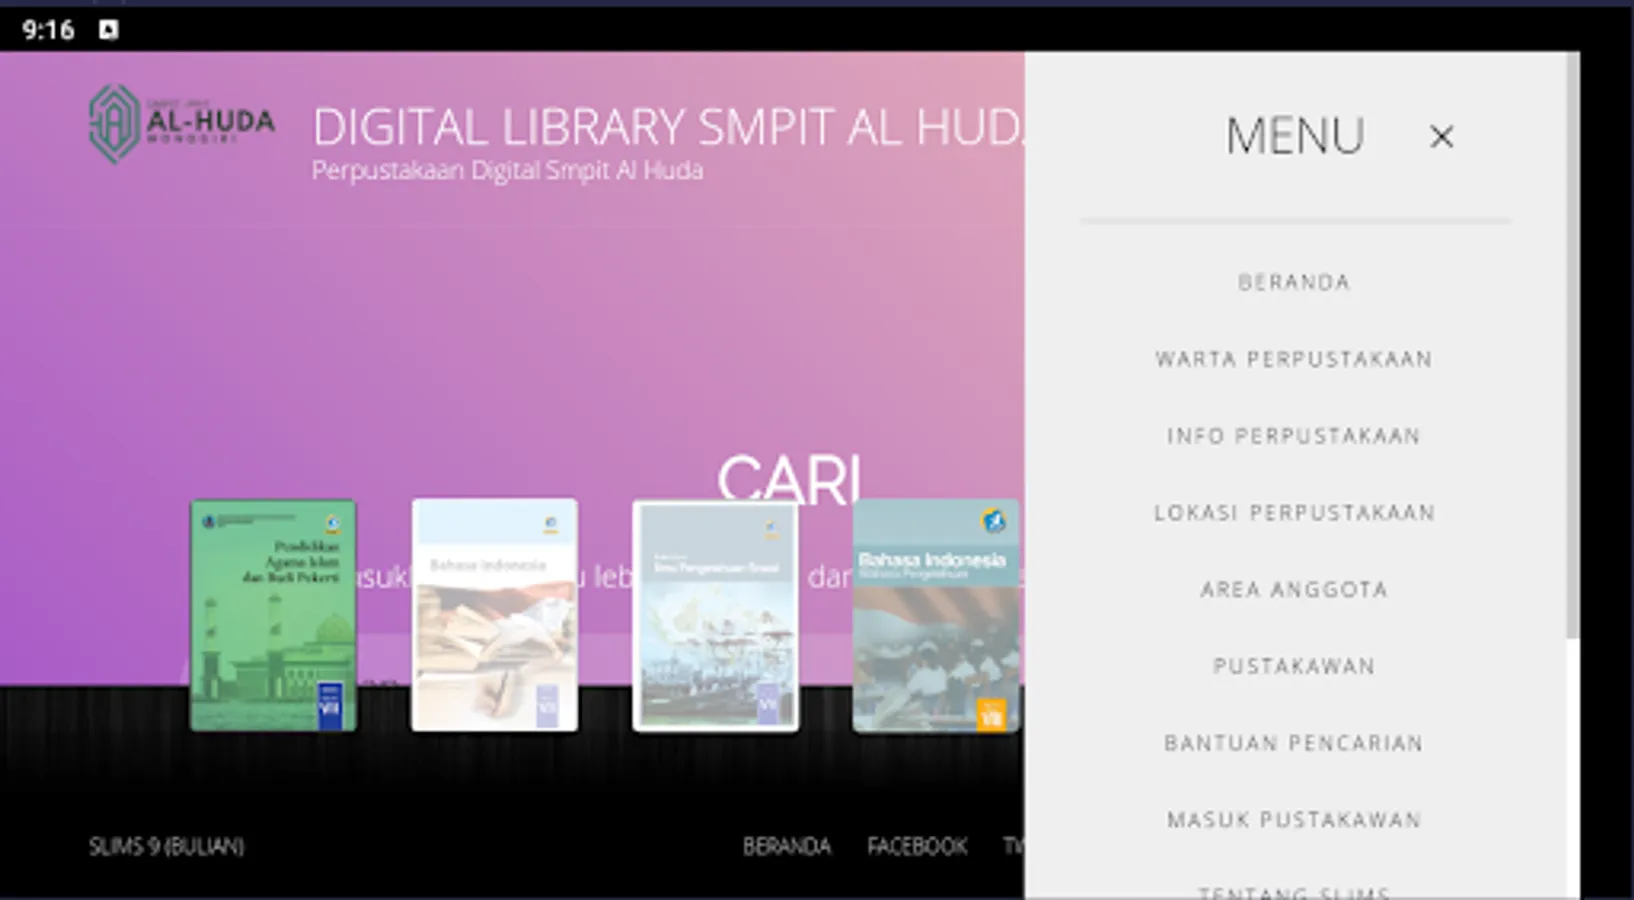Click the Beranda footer link
Image resolution: width=1634 pixels, height=900 pixels.
coord(787,847)
